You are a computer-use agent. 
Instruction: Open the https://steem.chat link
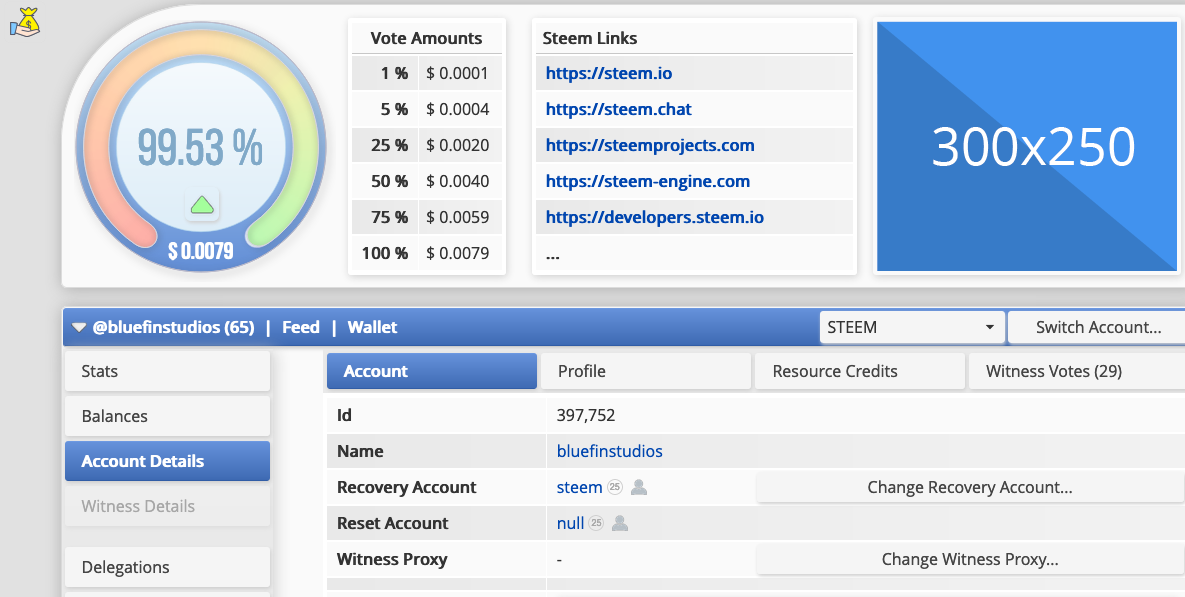click(x=618, y=109)
